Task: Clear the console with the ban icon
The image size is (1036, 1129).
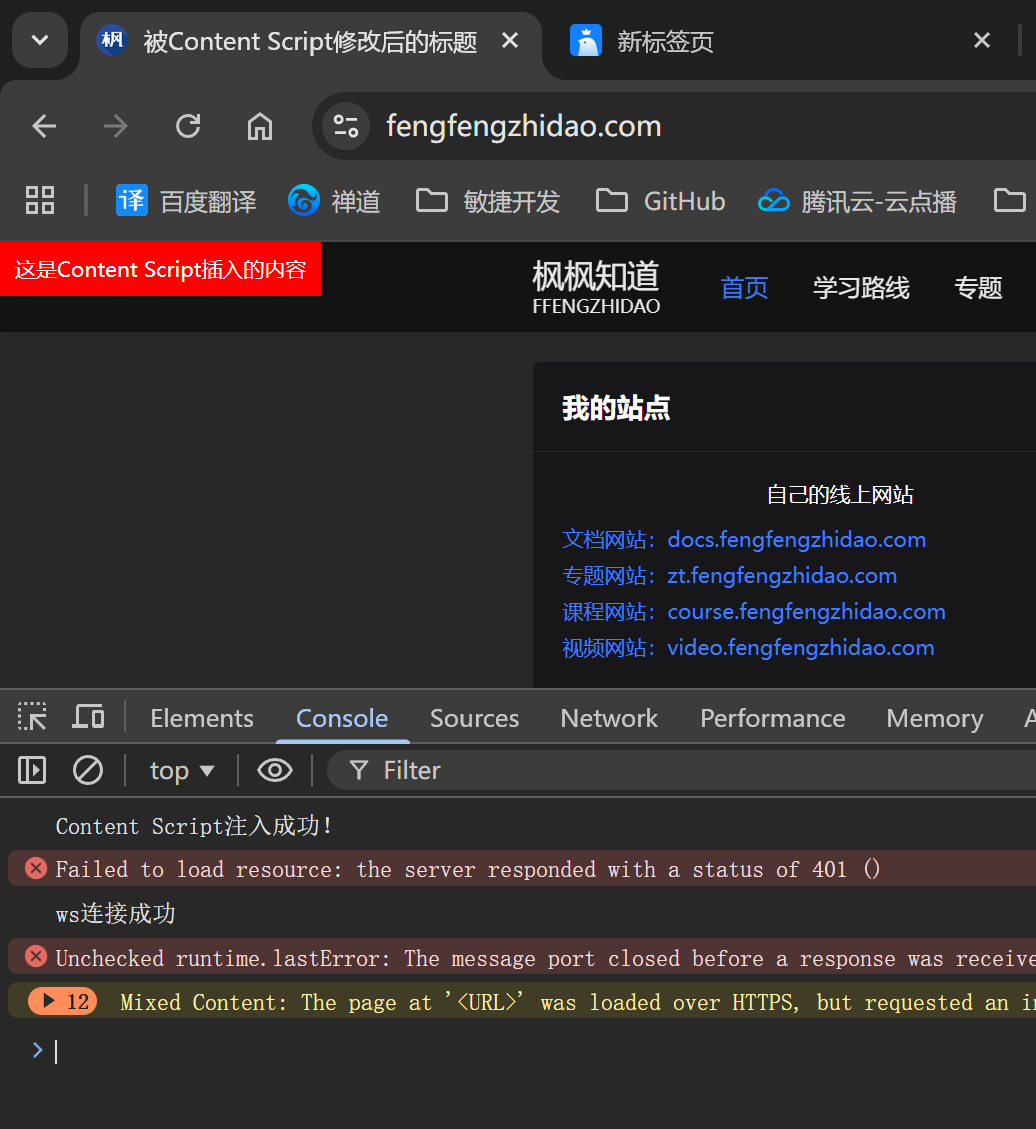Action: pyautogui.click(x=88, y=770)
